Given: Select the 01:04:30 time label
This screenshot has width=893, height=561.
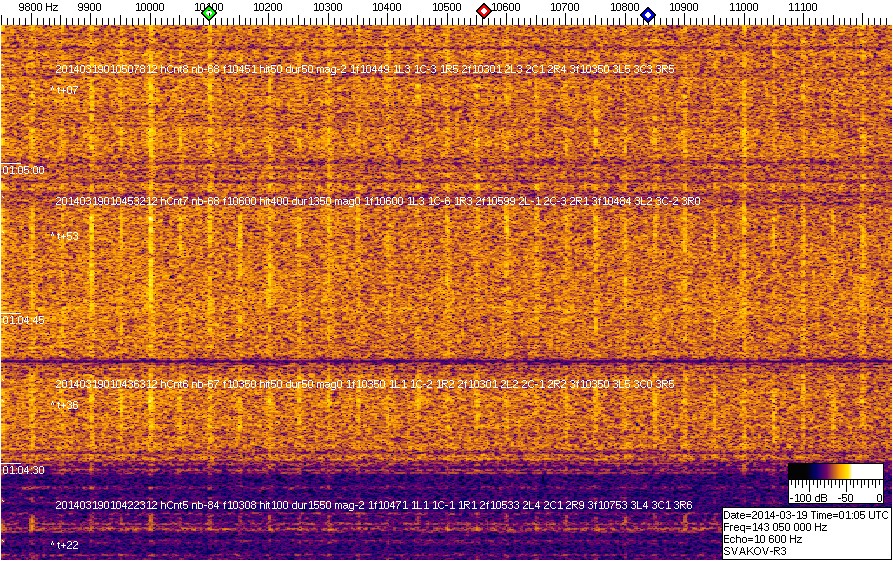Looking at the screenshot, I should pyautogui.click(x=23, y=470).
